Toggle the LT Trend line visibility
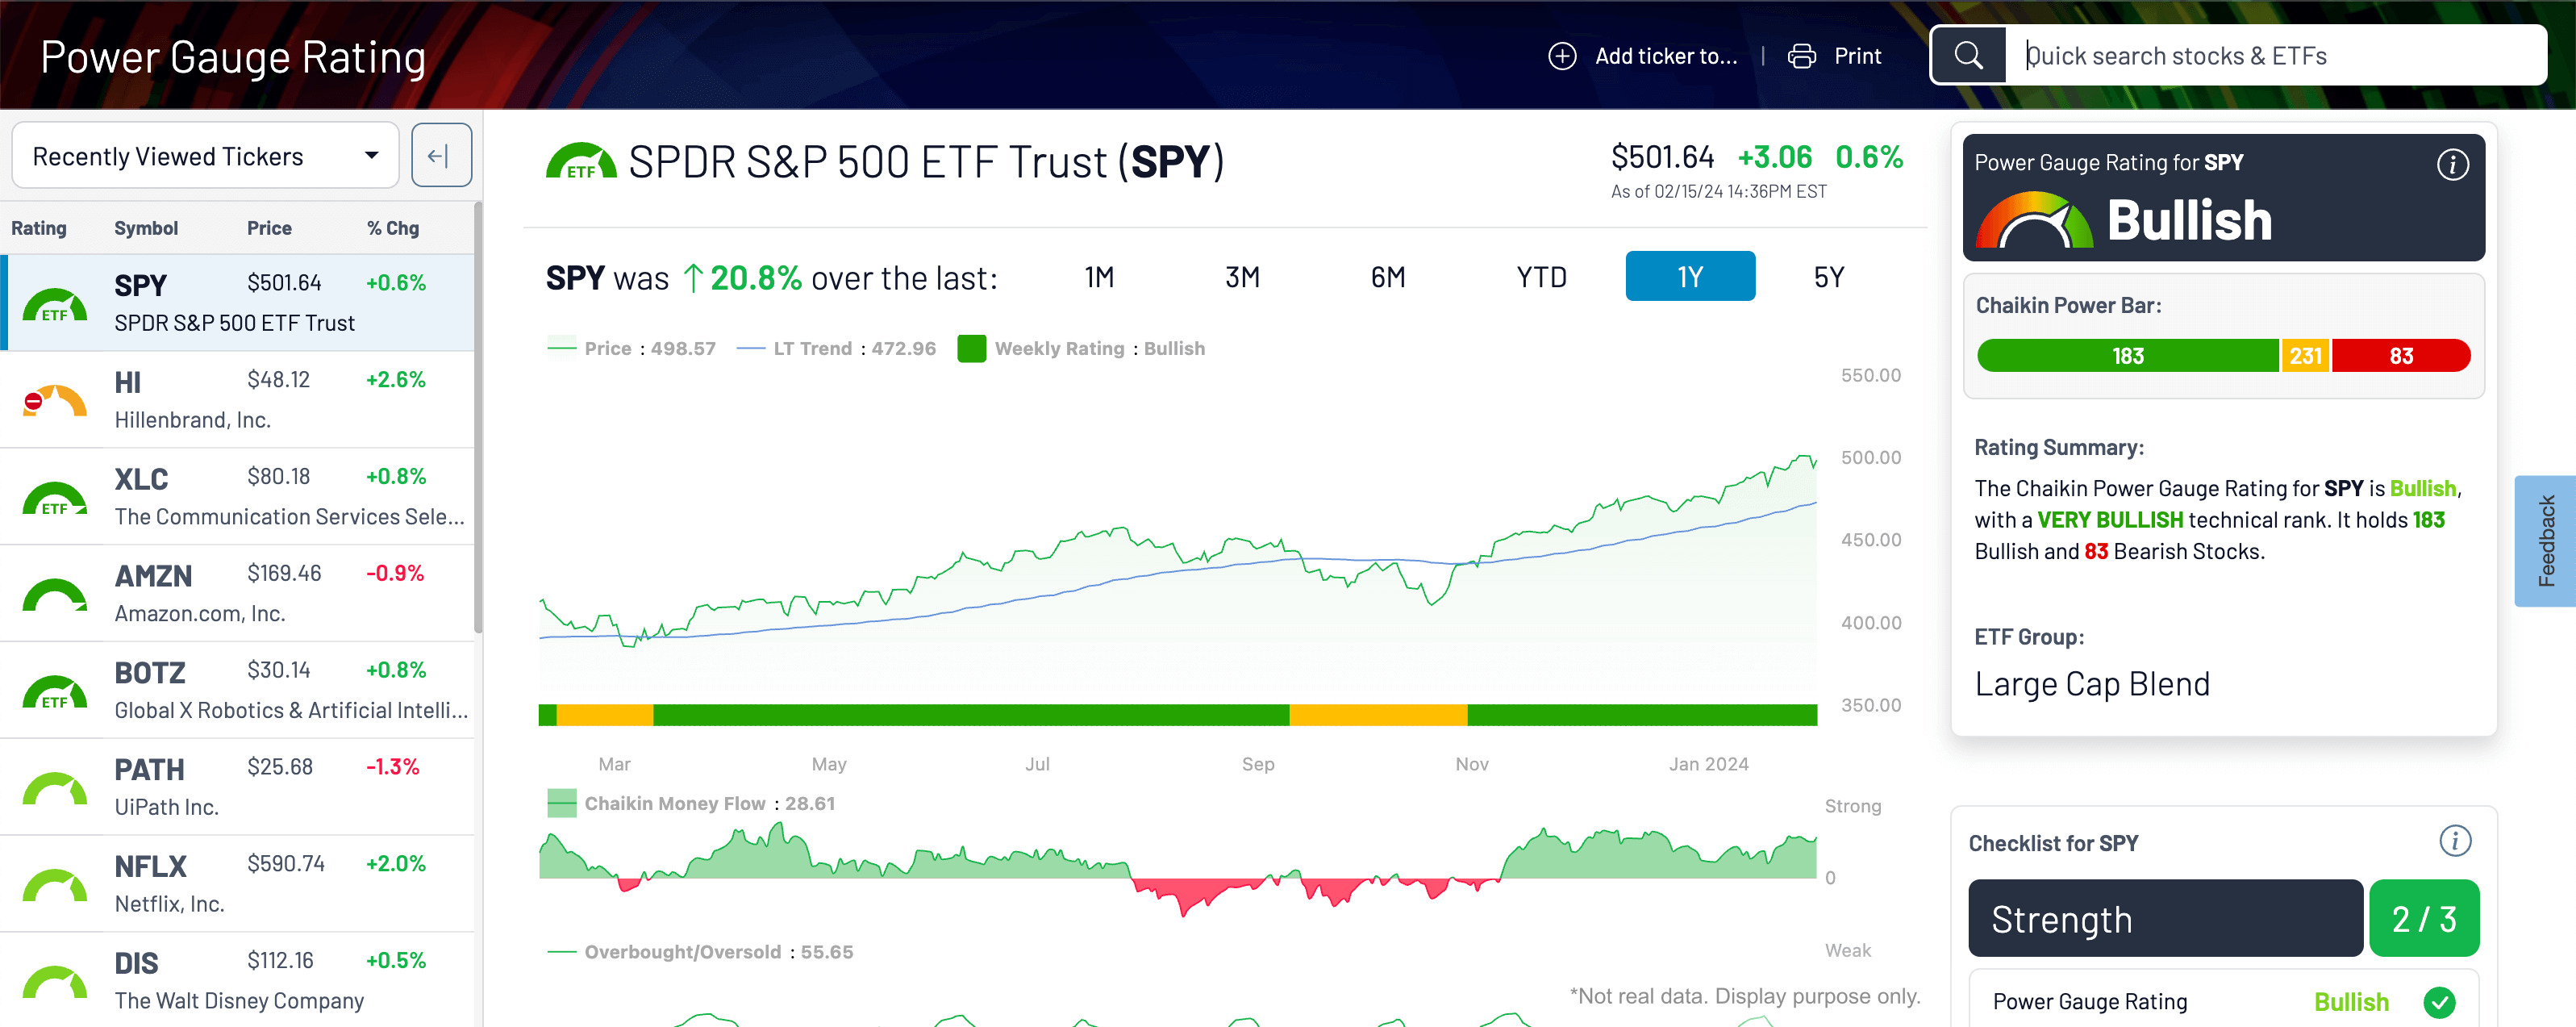Viewport: 2576px width, 1027px height. [812, 348]
